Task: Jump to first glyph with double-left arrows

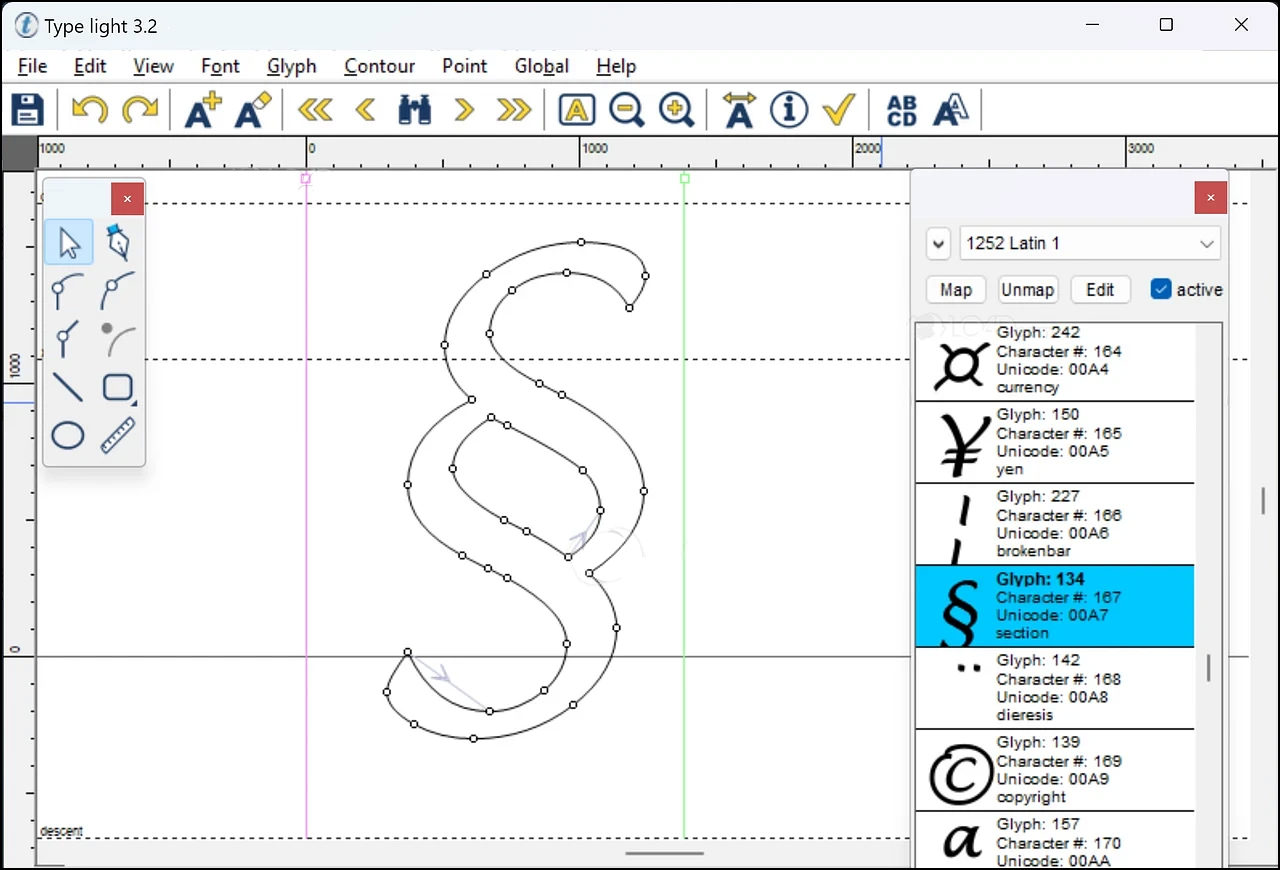Action: pos(315,109)
